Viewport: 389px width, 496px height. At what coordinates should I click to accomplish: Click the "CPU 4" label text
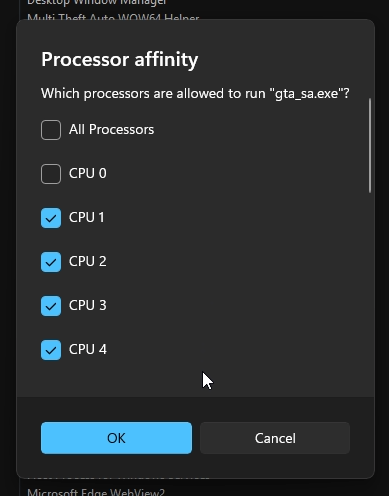coord(88,350)
